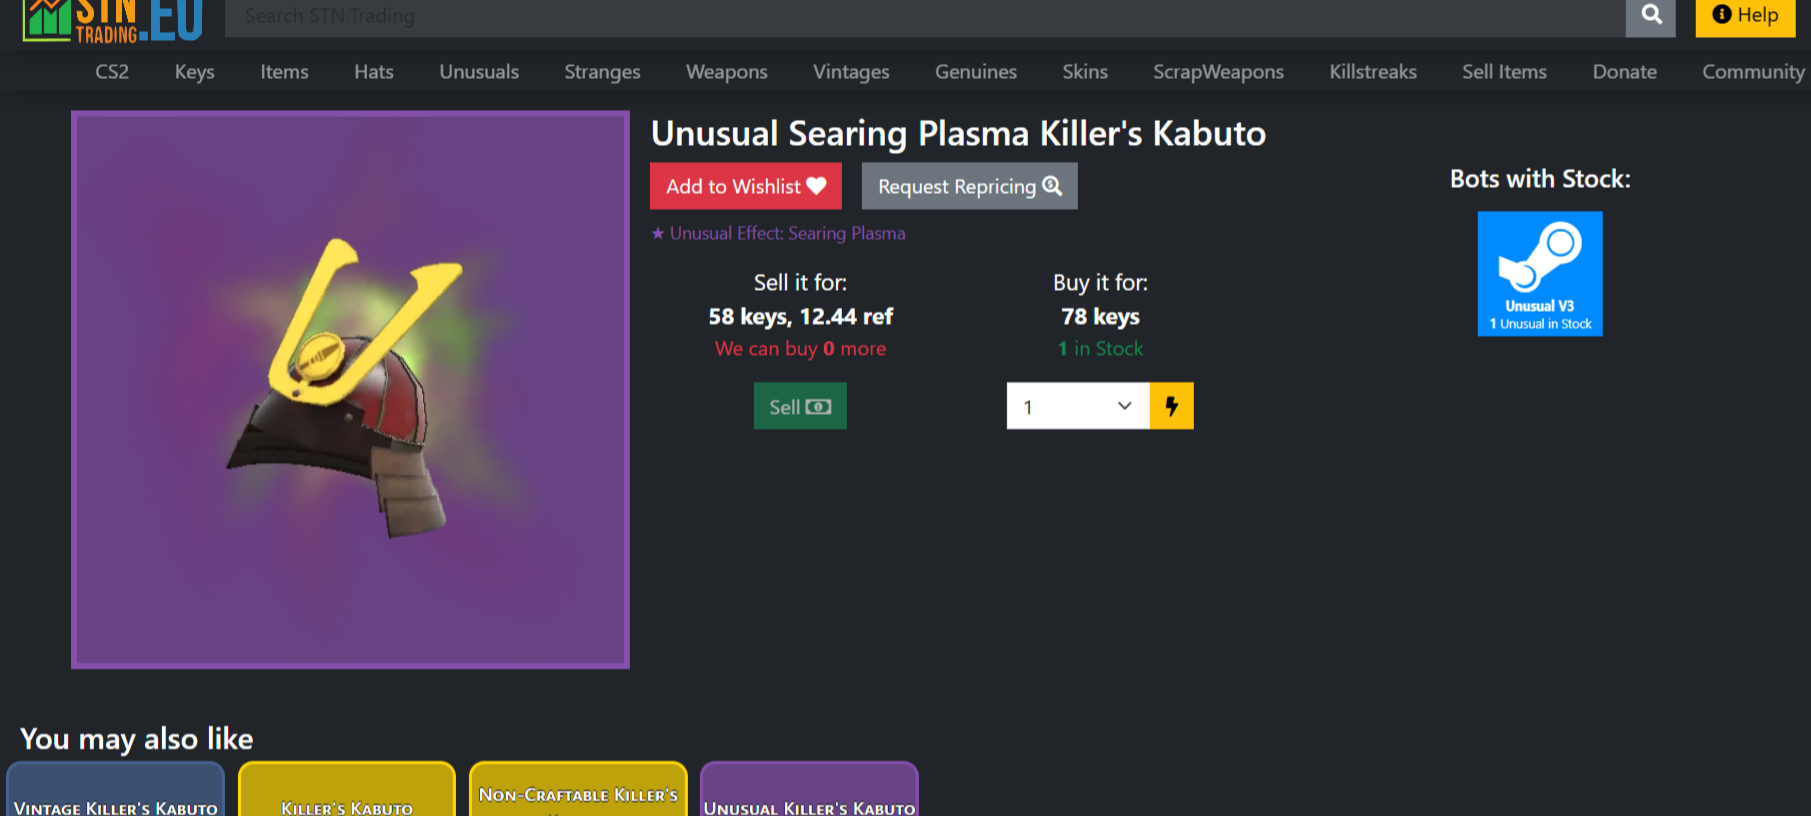
Task: Click the Unusual V3 Steam bot icon
Action: click(1539, 273)
